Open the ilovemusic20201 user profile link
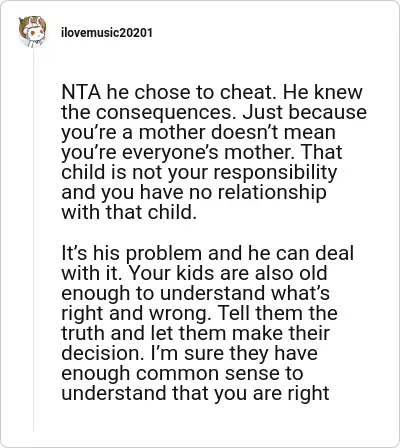The height and width of the screenshot is (448, 400). click(x=107, y=33)
